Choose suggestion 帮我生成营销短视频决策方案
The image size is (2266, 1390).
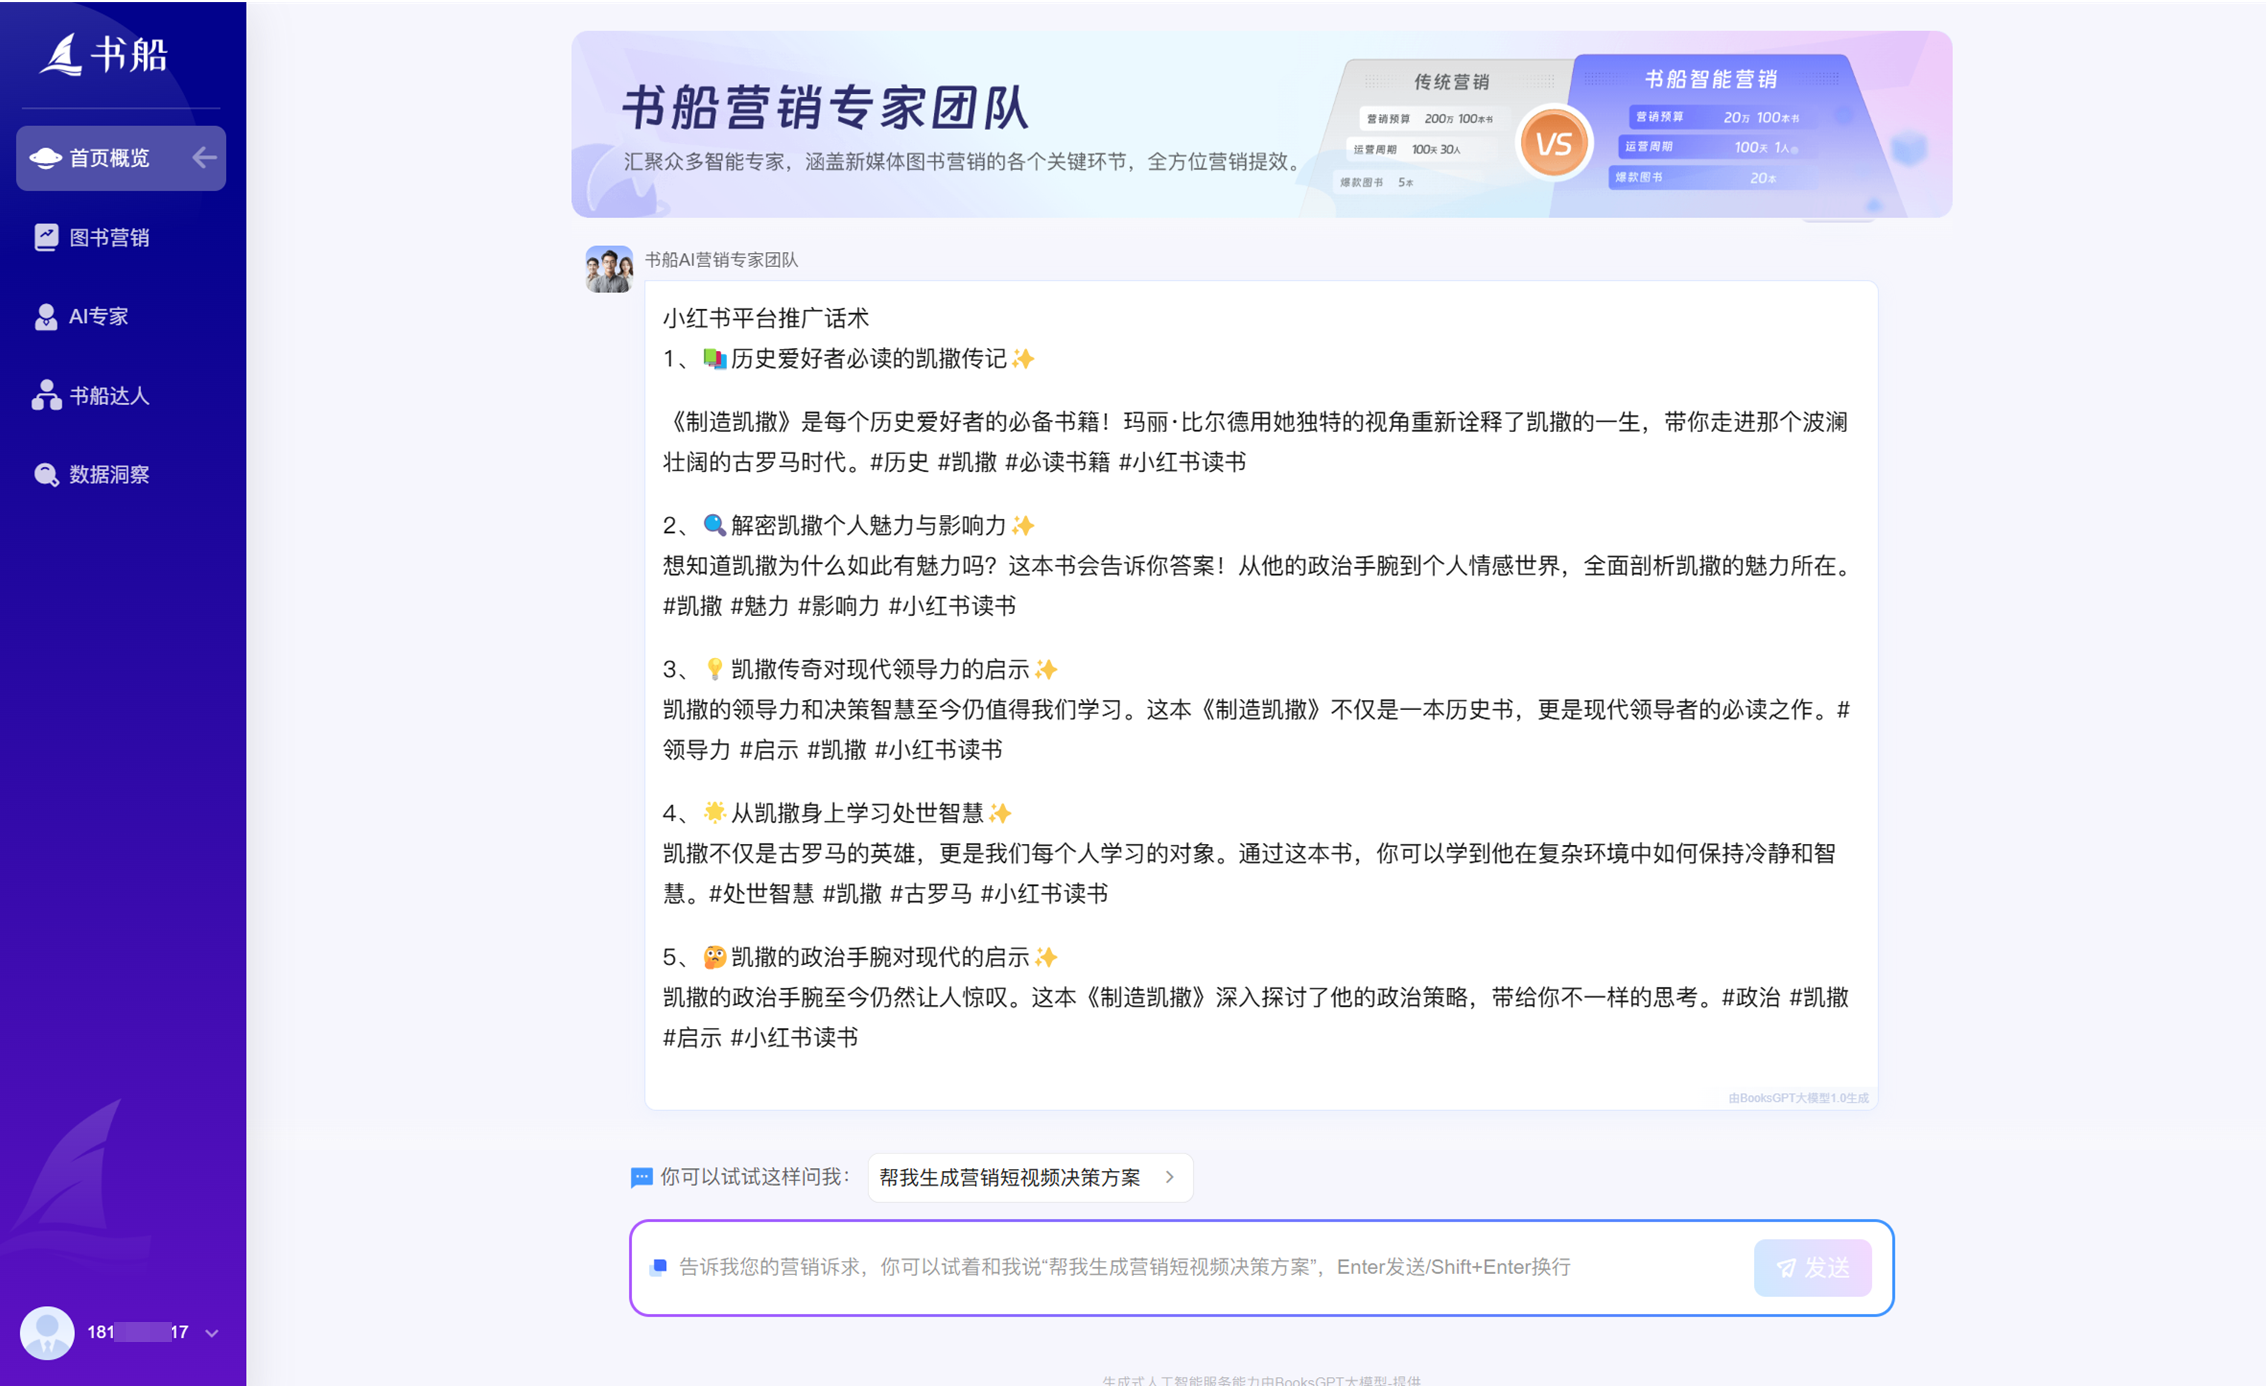[1009, 1178]
